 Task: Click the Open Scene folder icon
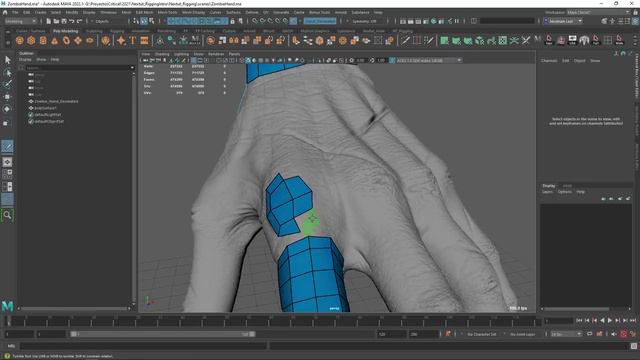click(x=56, y=21)
